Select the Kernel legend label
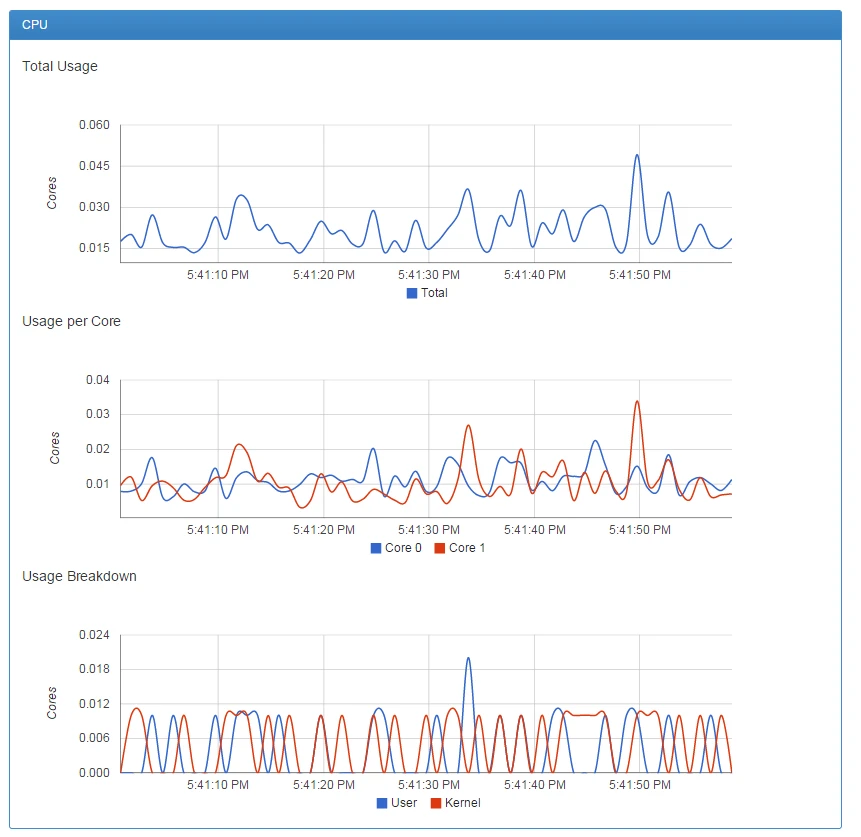Viewport: 861px width, 837px height. [462, 803]
